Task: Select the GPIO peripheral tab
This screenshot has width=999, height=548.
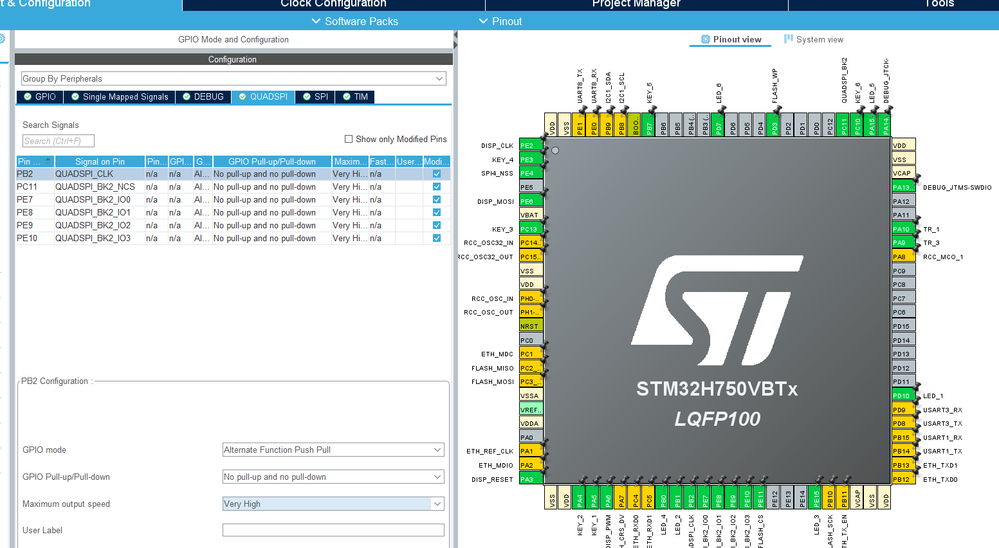Action: click(x=40, y=97)
